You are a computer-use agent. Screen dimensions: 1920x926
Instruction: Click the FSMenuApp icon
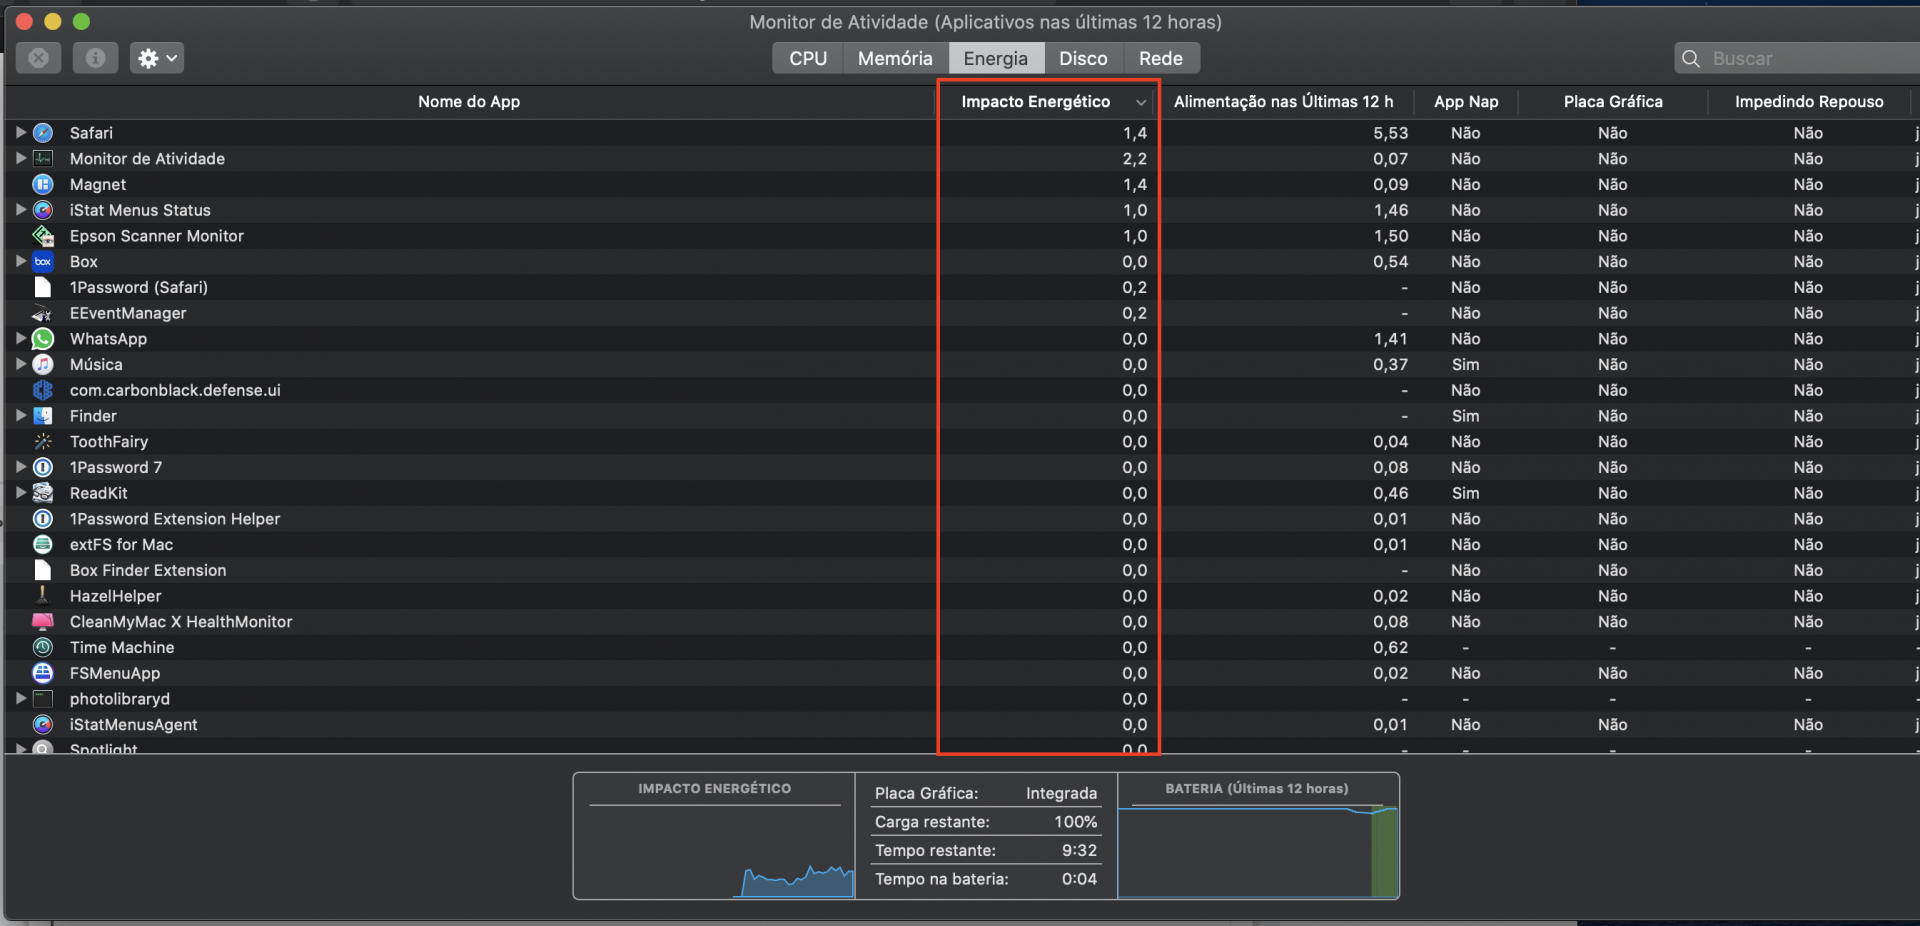43,673
